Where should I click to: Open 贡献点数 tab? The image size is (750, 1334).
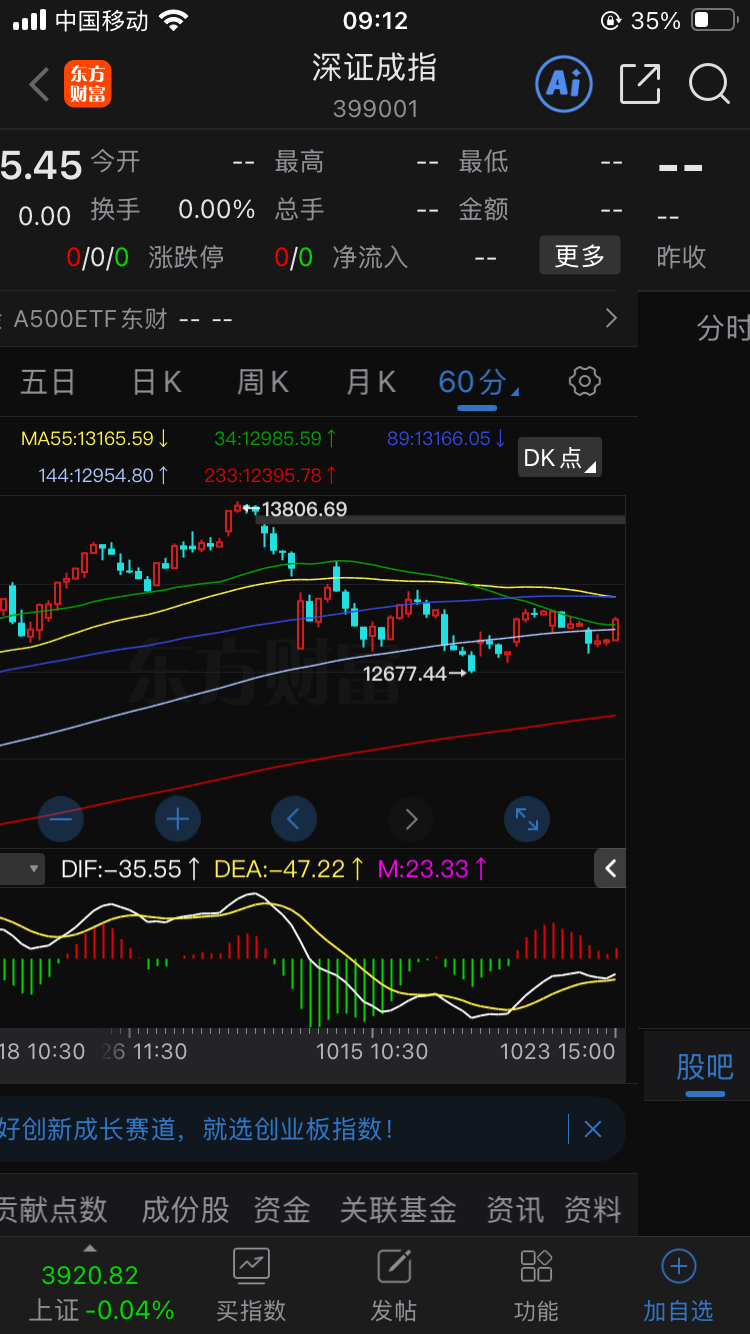point(53,1210)
